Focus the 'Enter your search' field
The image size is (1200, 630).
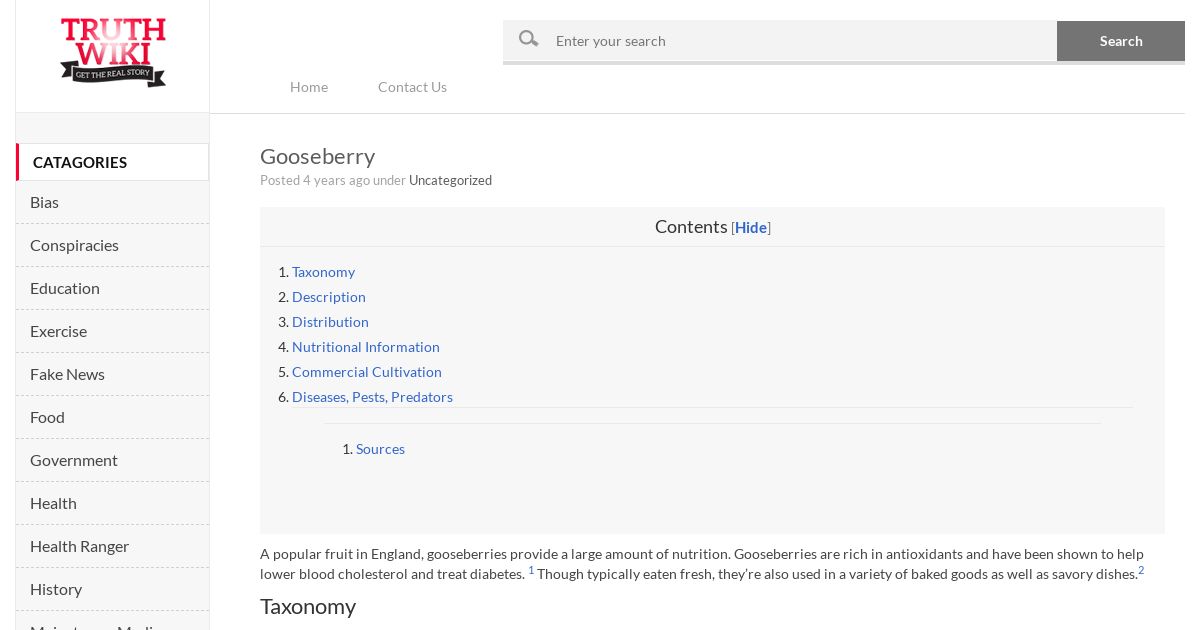[800, 41]
